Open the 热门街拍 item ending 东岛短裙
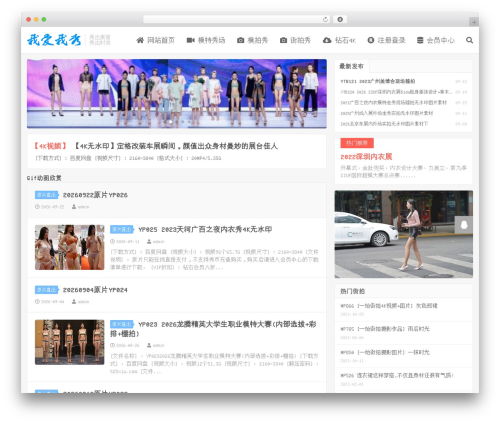 389,306
